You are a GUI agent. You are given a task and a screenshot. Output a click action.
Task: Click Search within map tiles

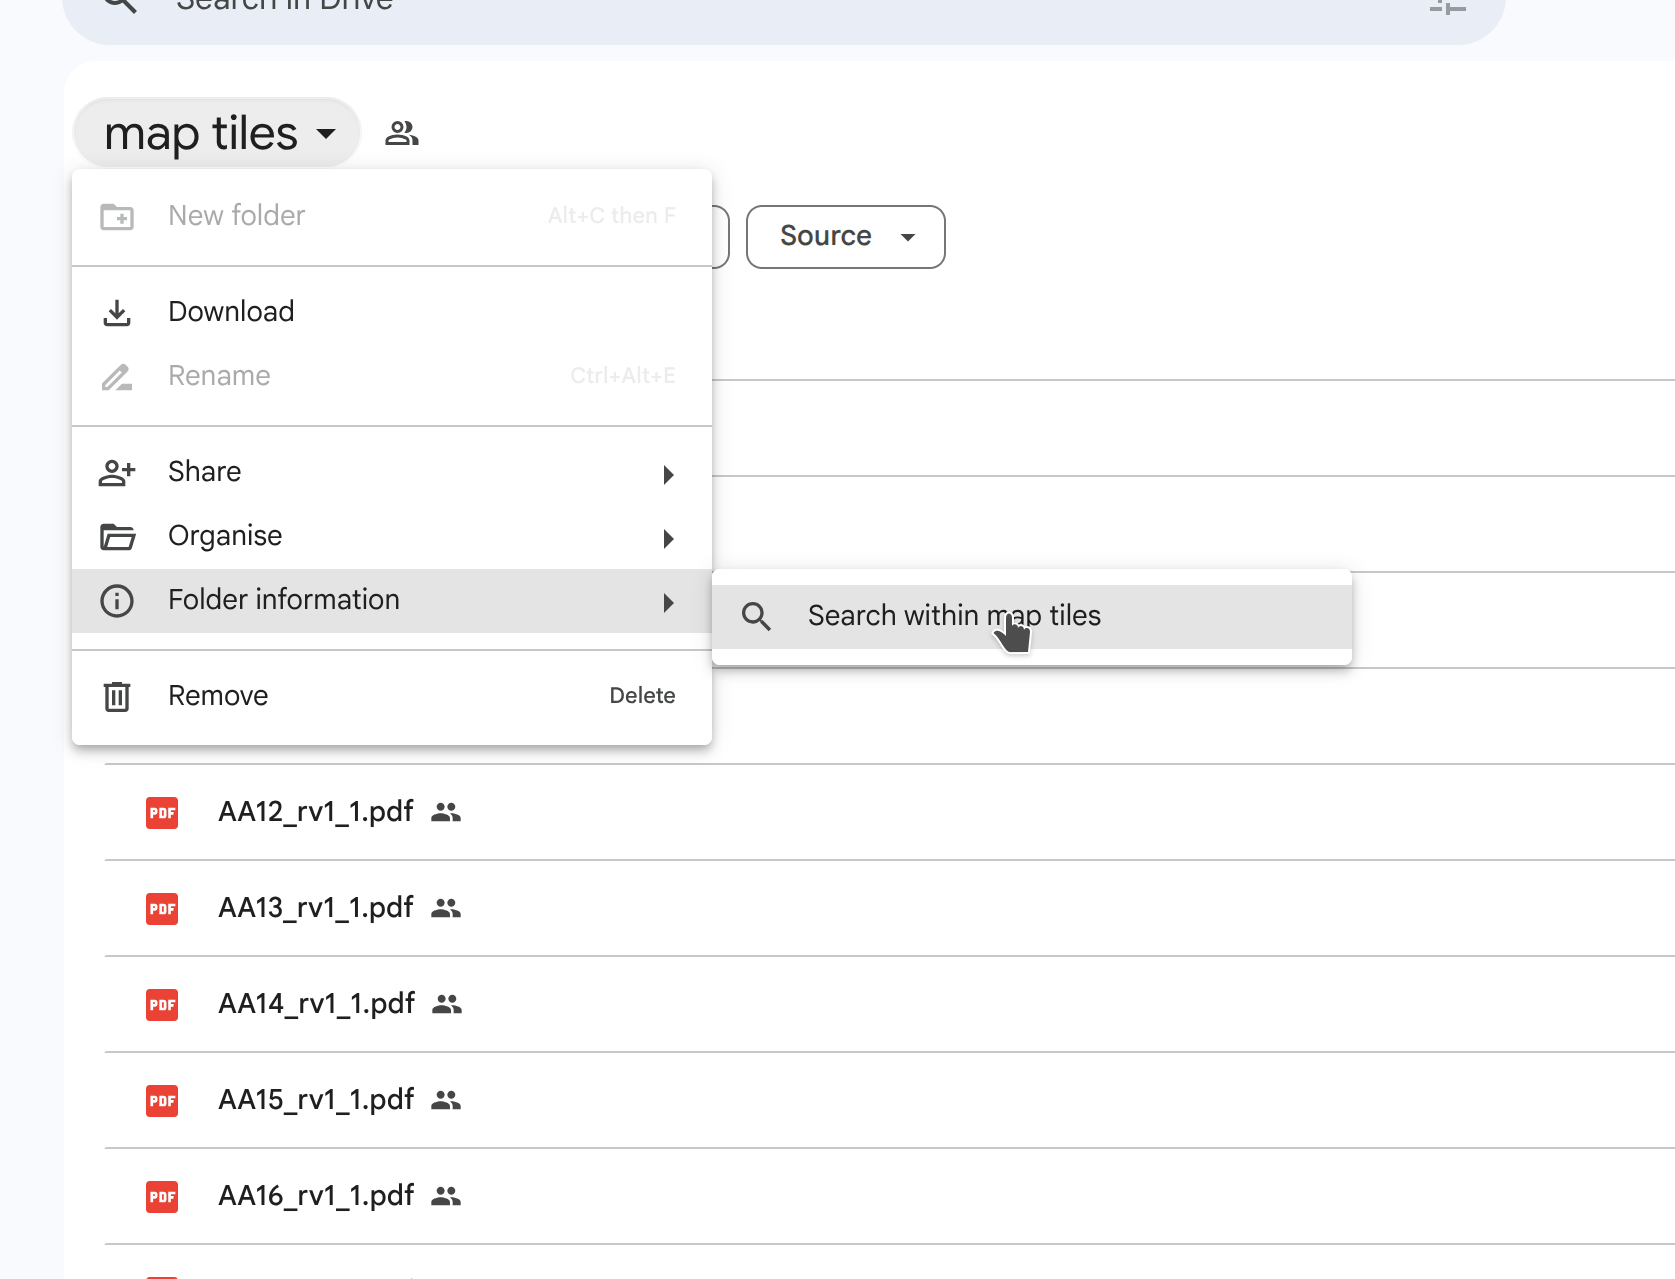(x=953, y=615)
